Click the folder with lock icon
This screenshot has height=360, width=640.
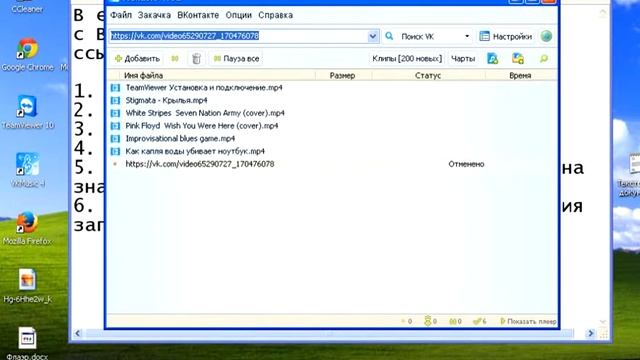tap(518, 58)
